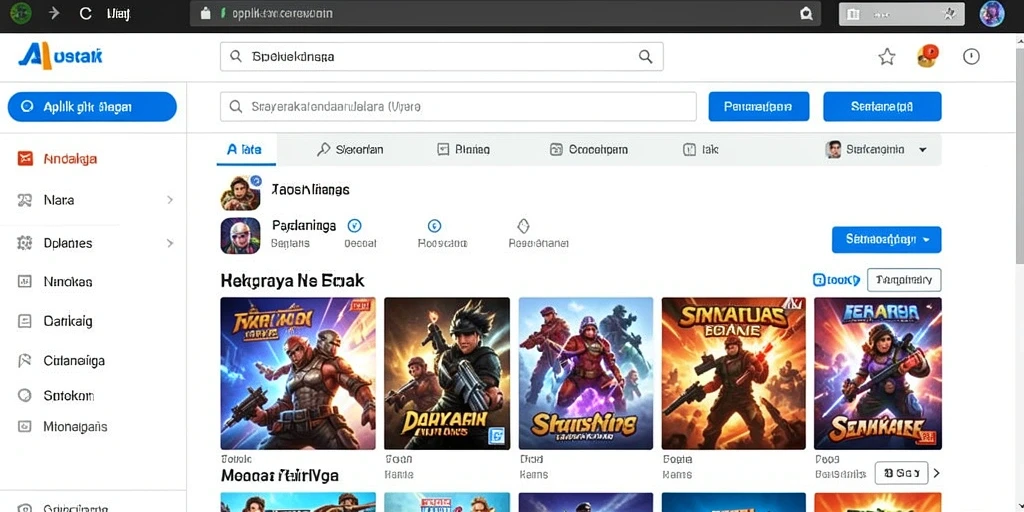
Task: Click the Roosodan circle icon
Action: [x=434, y=226]
